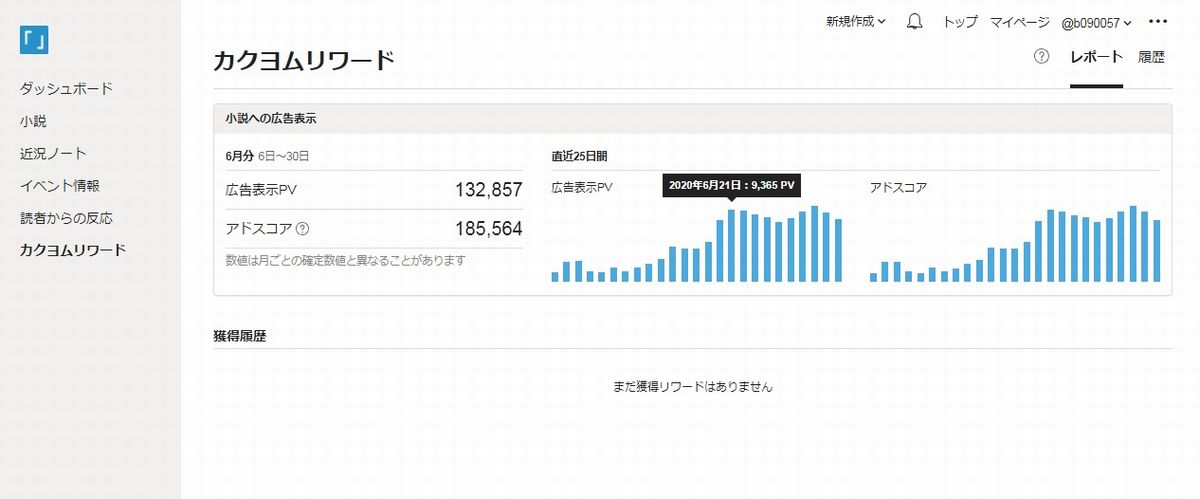Click the アドスコア help question icon
The height and width of the screenshot is (499, 1200).
click(302, 229)
